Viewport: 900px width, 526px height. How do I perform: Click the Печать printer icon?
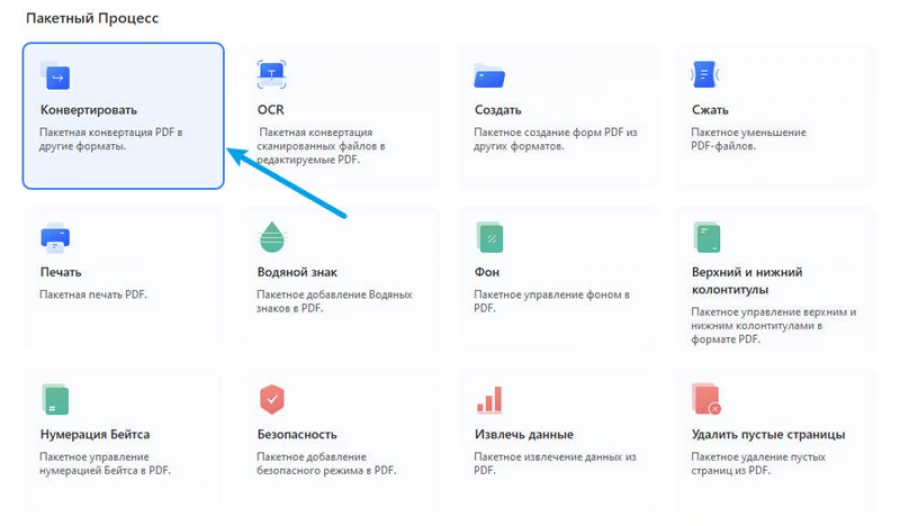[55, 238]
